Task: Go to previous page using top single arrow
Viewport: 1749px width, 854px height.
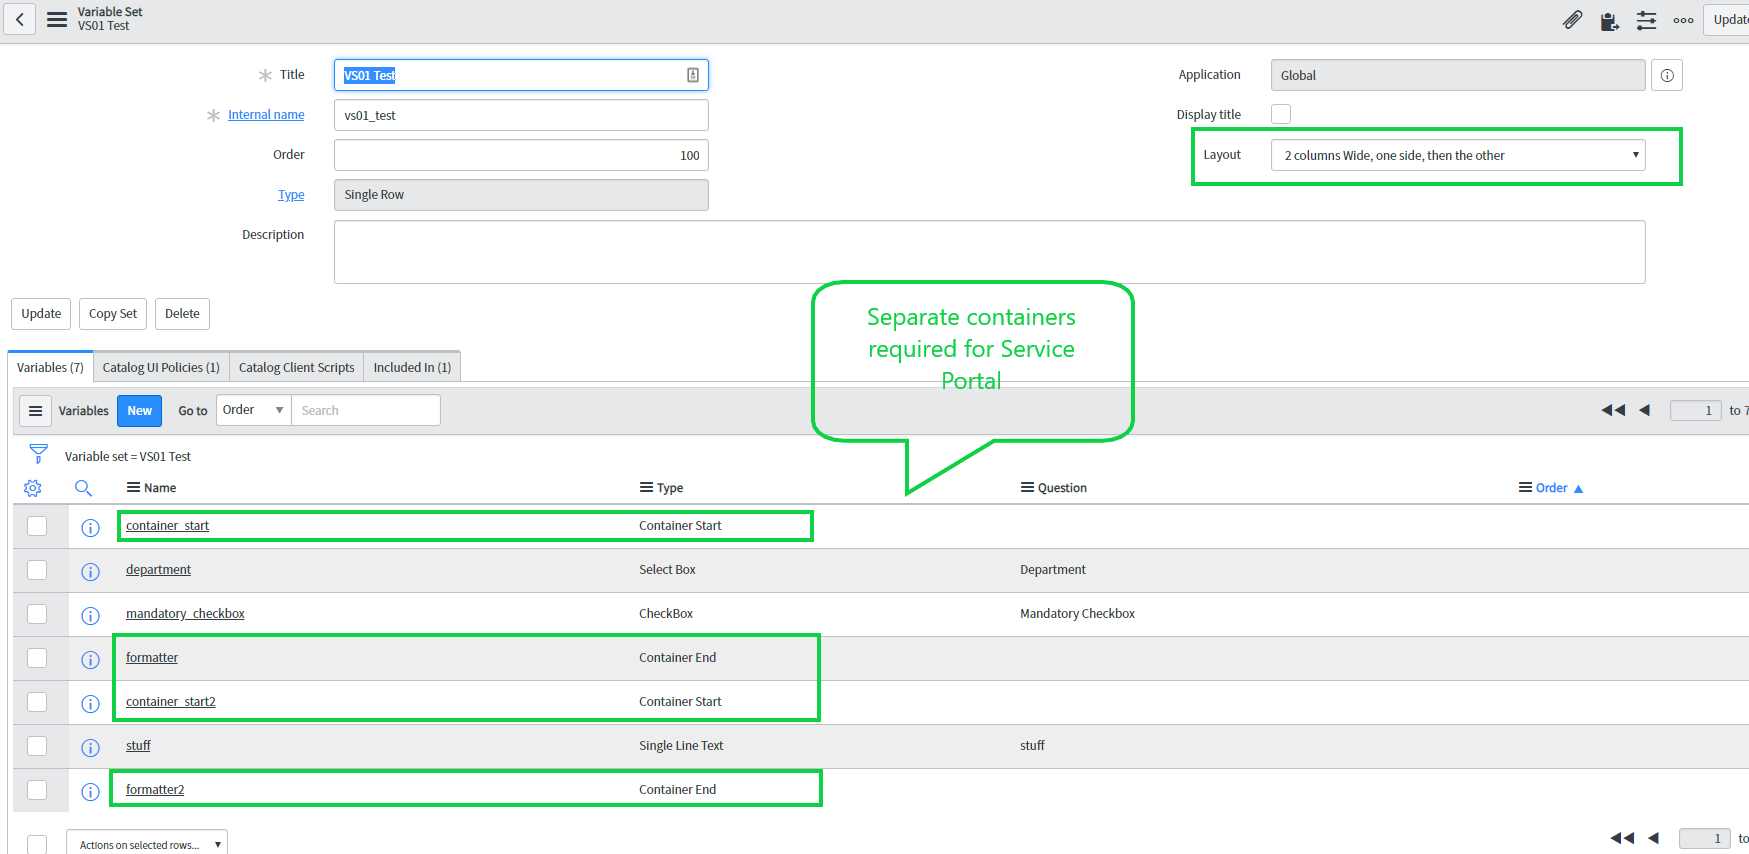Action: point(1644,410)
